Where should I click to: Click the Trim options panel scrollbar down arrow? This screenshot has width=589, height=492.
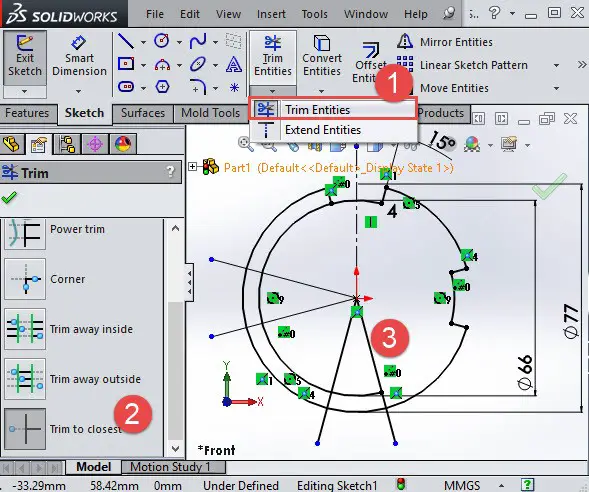175,448
